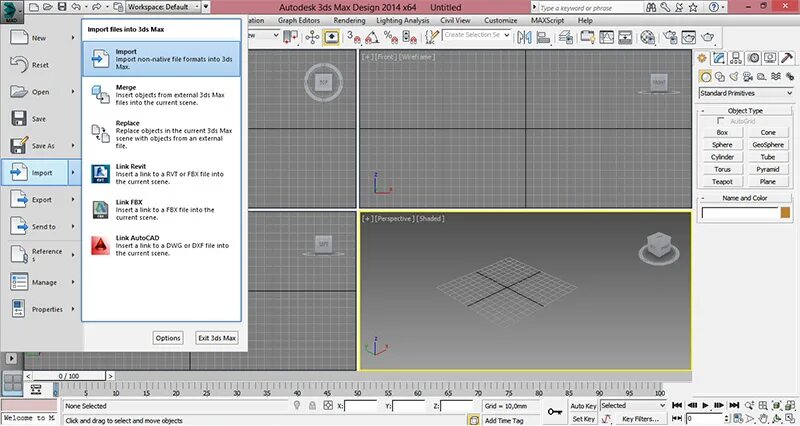Click the Undo arrow icon in quick access toolbar
Image resolution: width=800 pixels, height=426 pixels.
76,7
